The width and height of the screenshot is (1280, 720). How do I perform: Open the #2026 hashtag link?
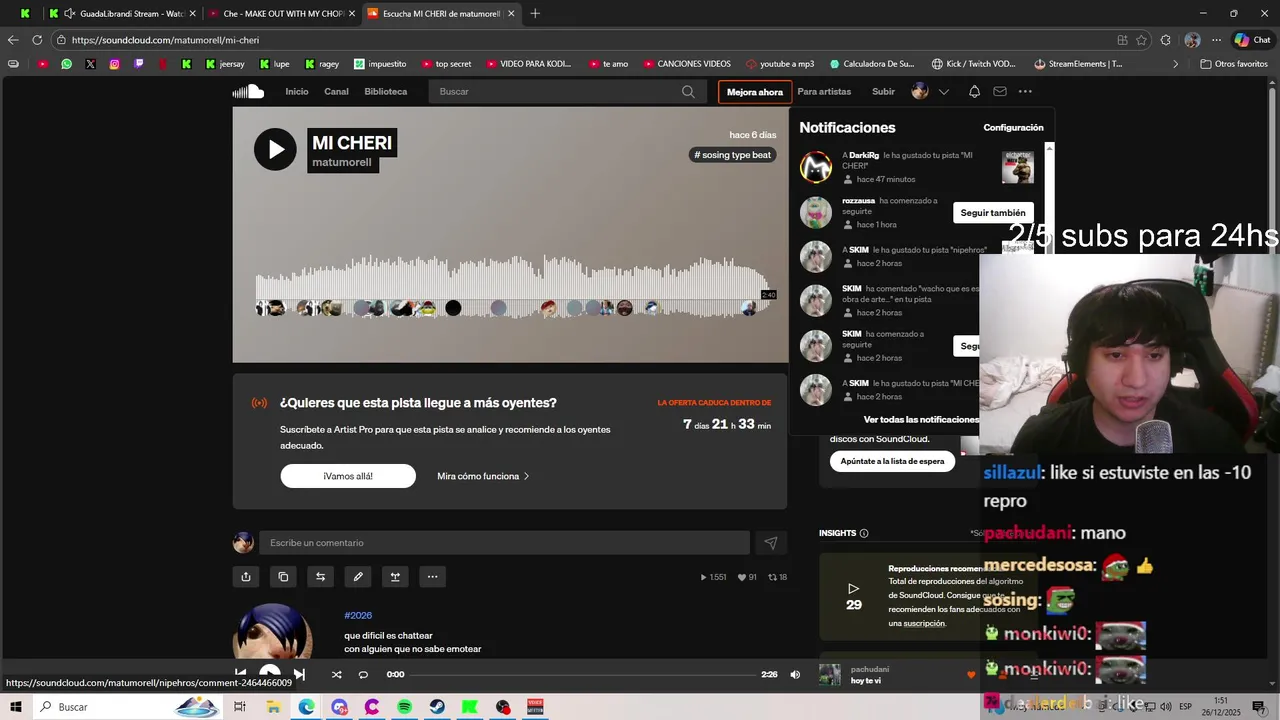pos(358,616)
